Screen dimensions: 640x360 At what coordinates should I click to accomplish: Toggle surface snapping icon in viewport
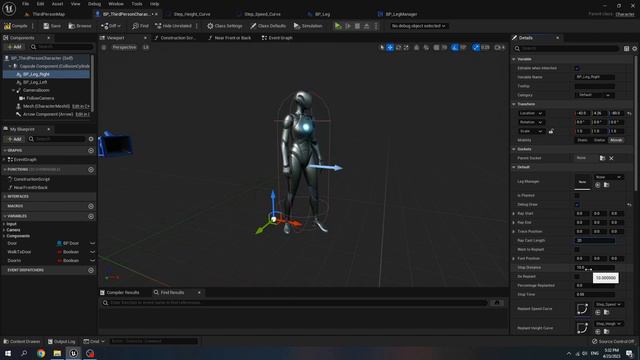point(426,47)
